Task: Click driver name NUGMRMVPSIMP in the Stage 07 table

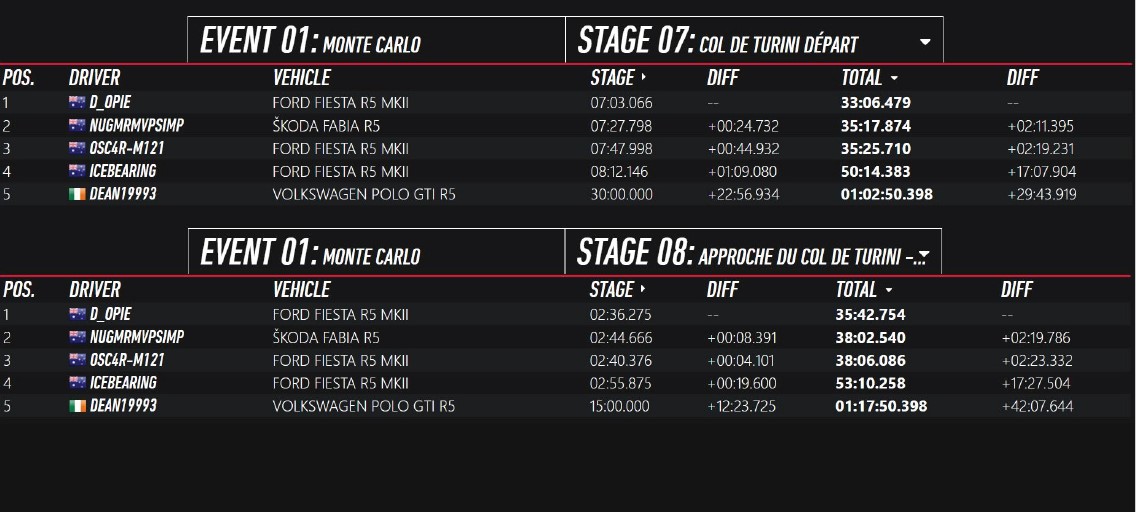Action: coord(136,126)
